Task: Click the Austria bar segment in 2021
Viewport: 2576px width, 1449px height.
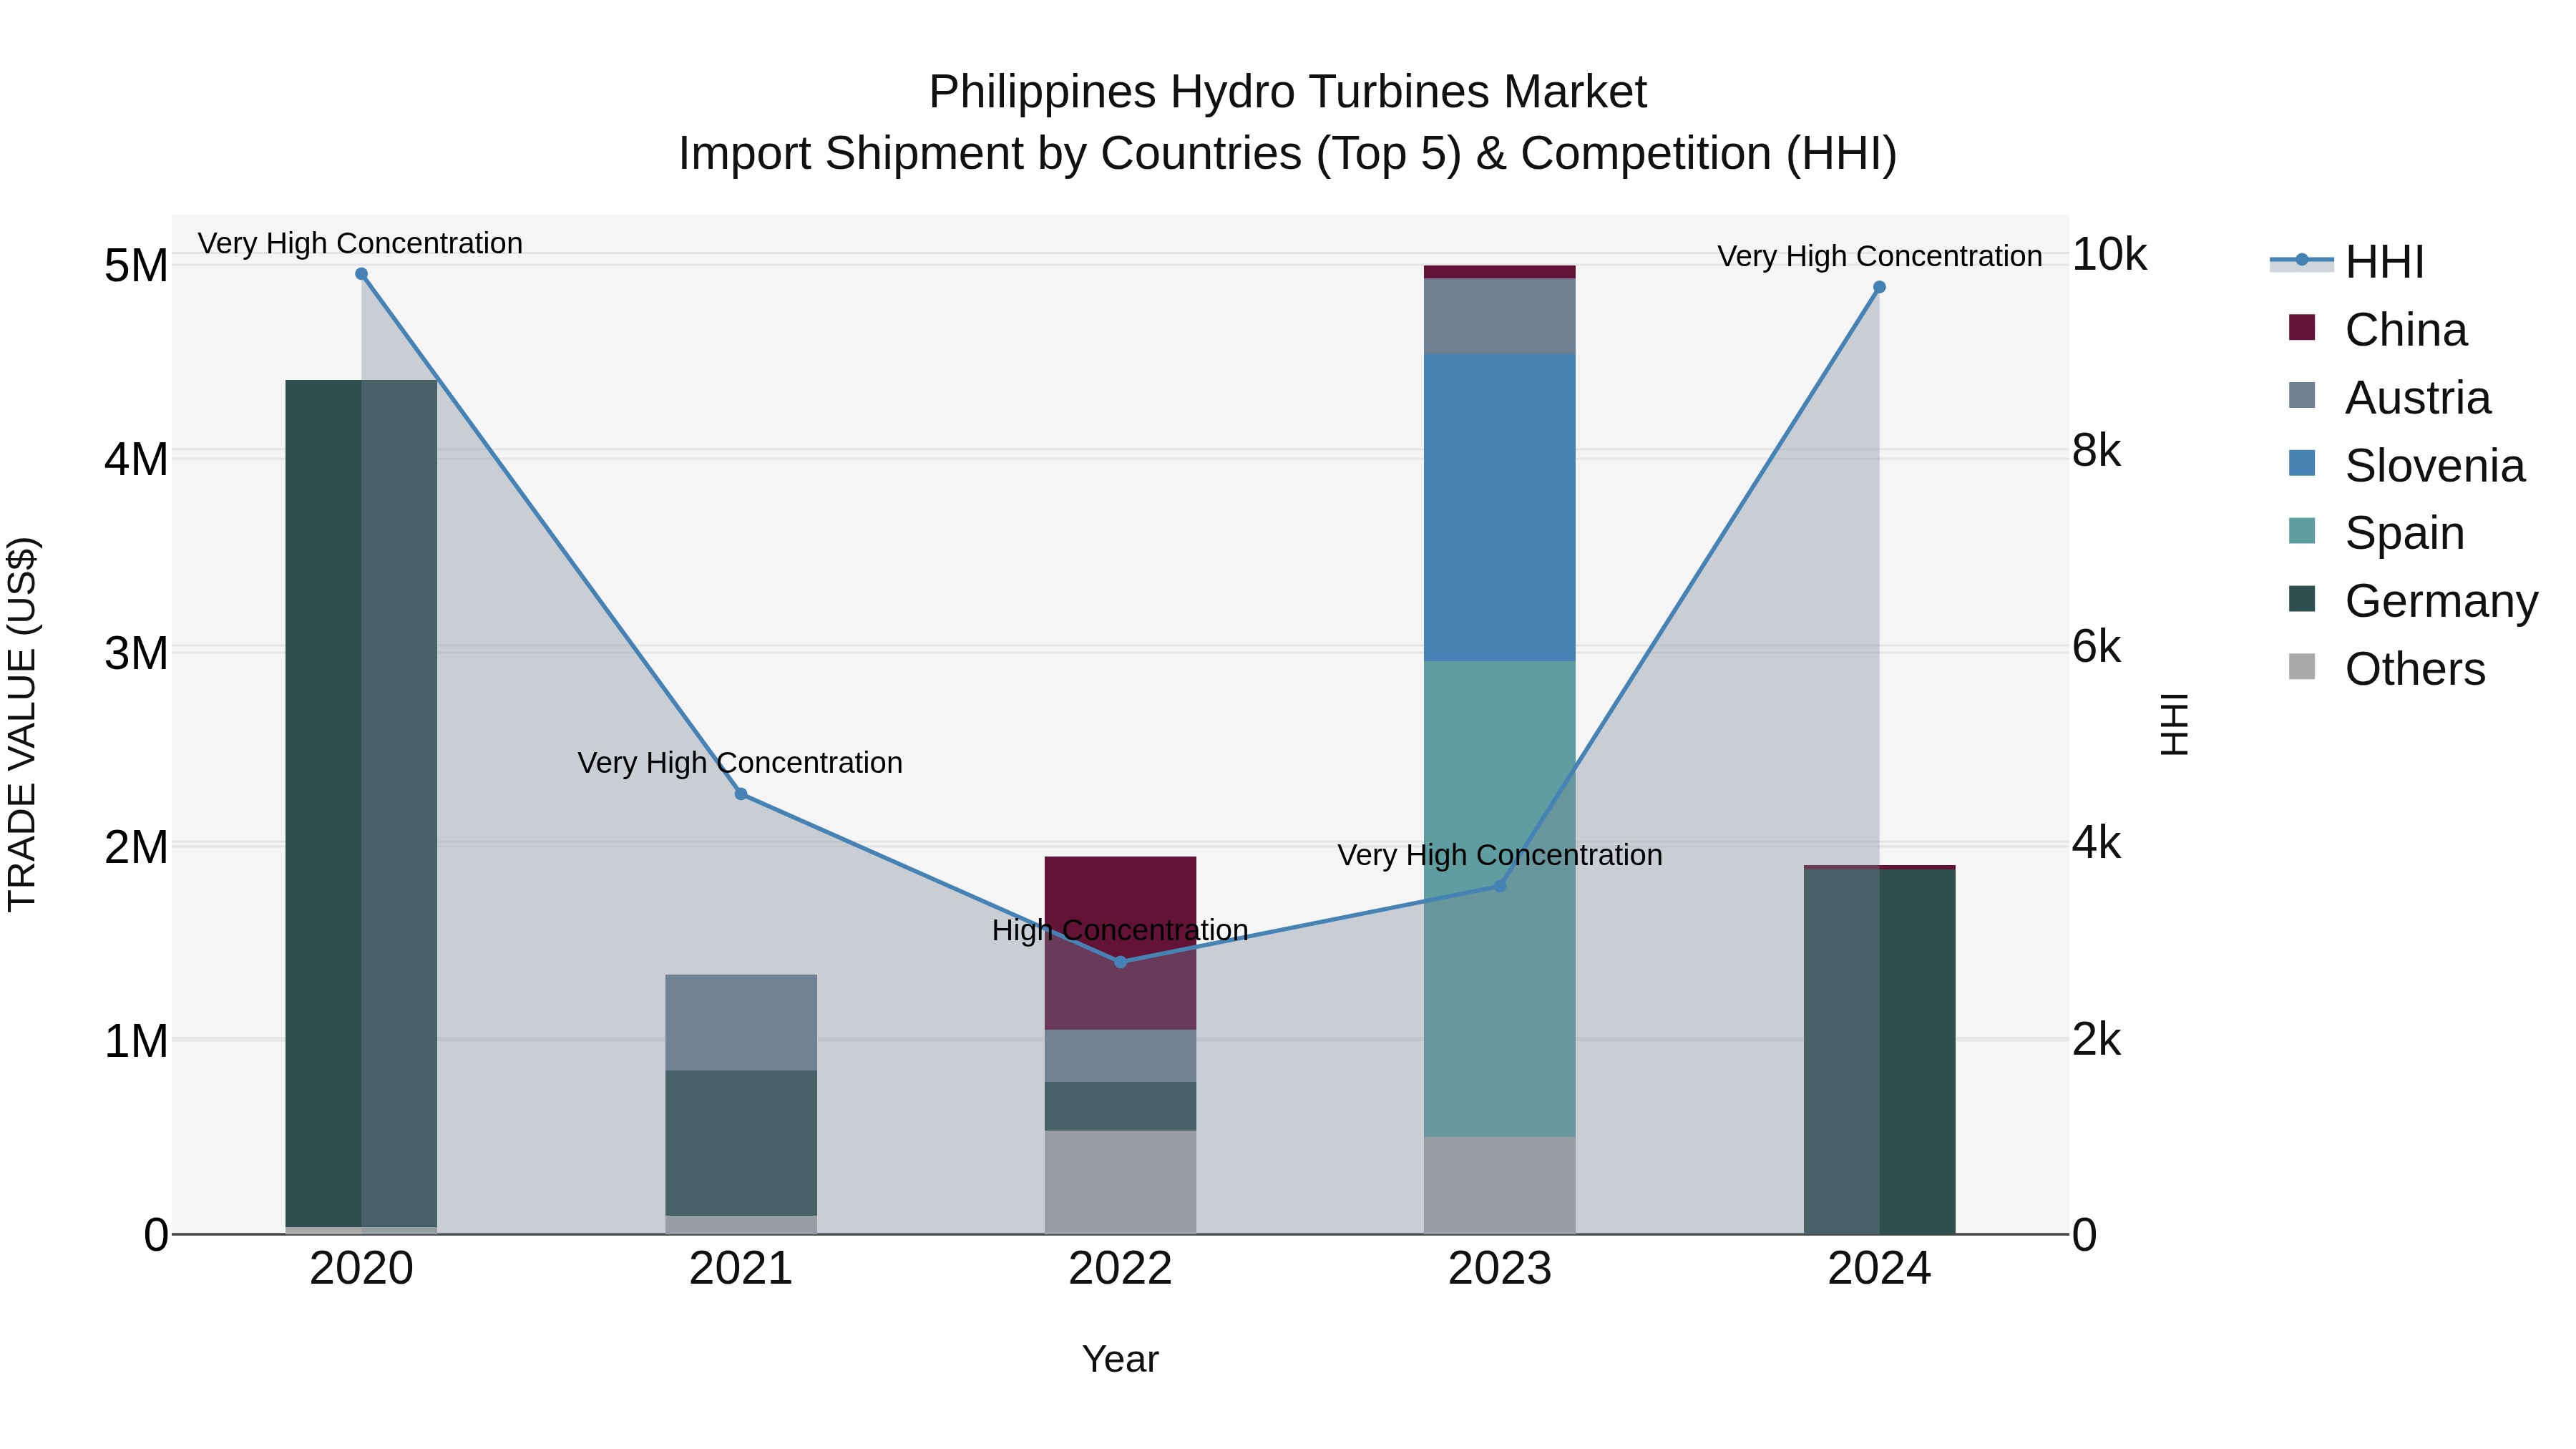Action: pyautogui.click(x=741, y=1023)
